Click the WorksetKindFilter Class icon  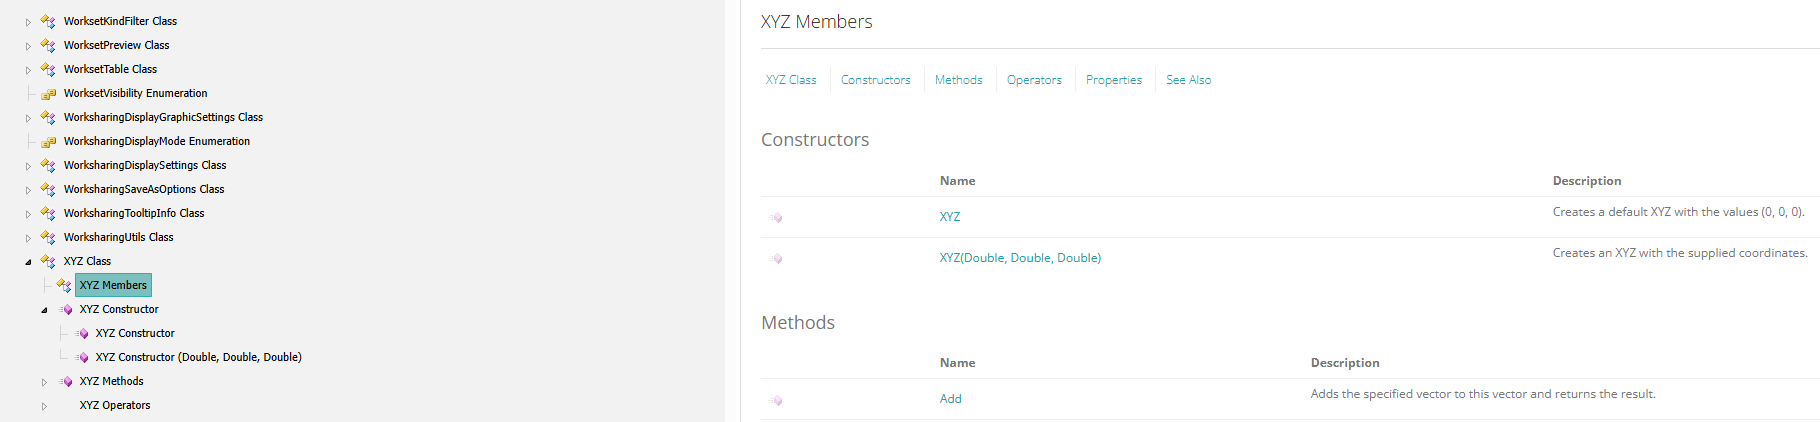(48, 21)
